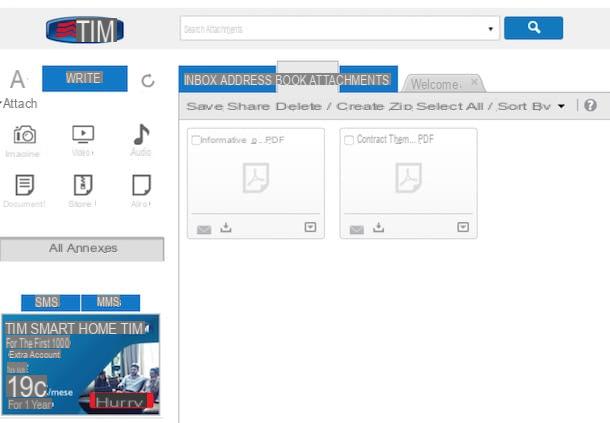Switch to the Inbox tab
The height and width of the screenshot is (423, 610).
[x=200, y=80]
